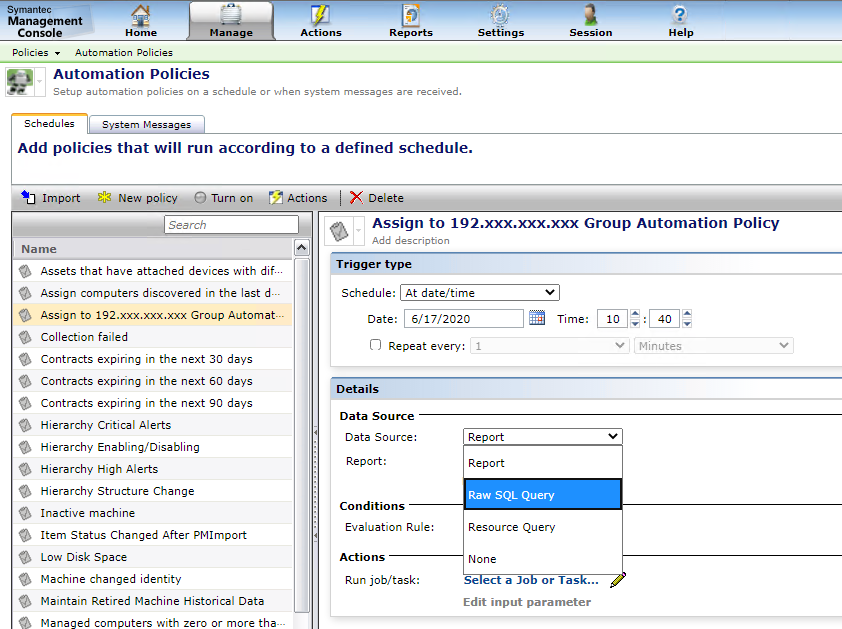Expand the arrow next to the policy tag icon

tap(359, 232)
